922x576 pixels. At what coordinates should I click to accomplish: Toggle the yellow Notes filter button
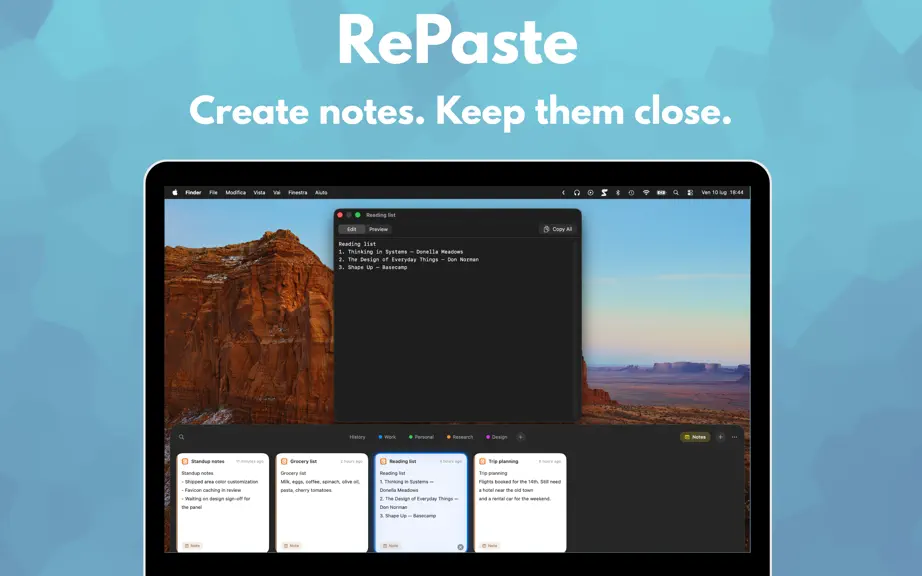[695, 437]
